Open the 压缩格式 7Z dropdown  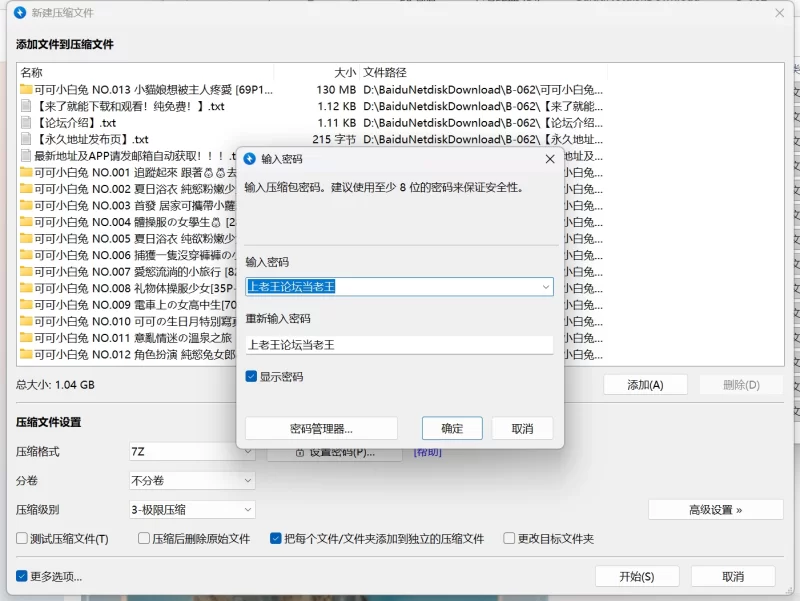tap(192, 452)
